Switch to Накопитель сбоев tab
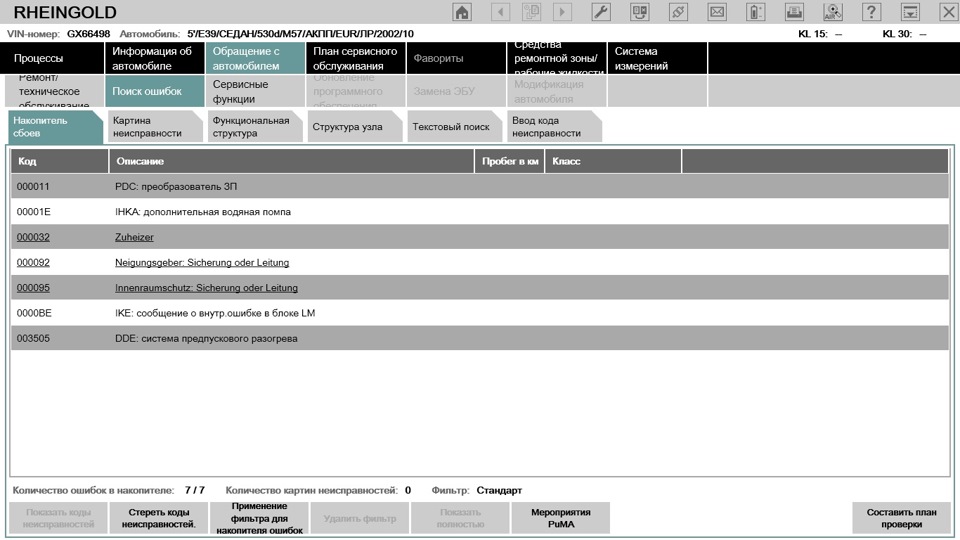The height and width of the screenshot is (540, 960). tap(55, 127)
